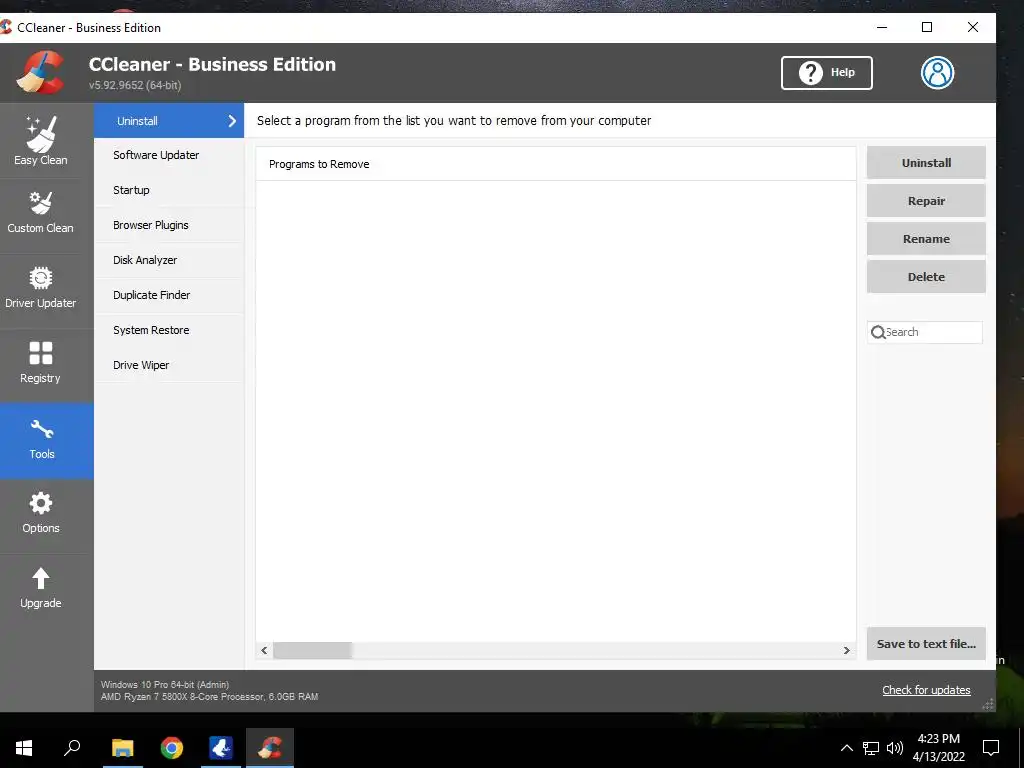Open the notification center icon
This screenshot has width=1024, height=768.
click(991, 748)
